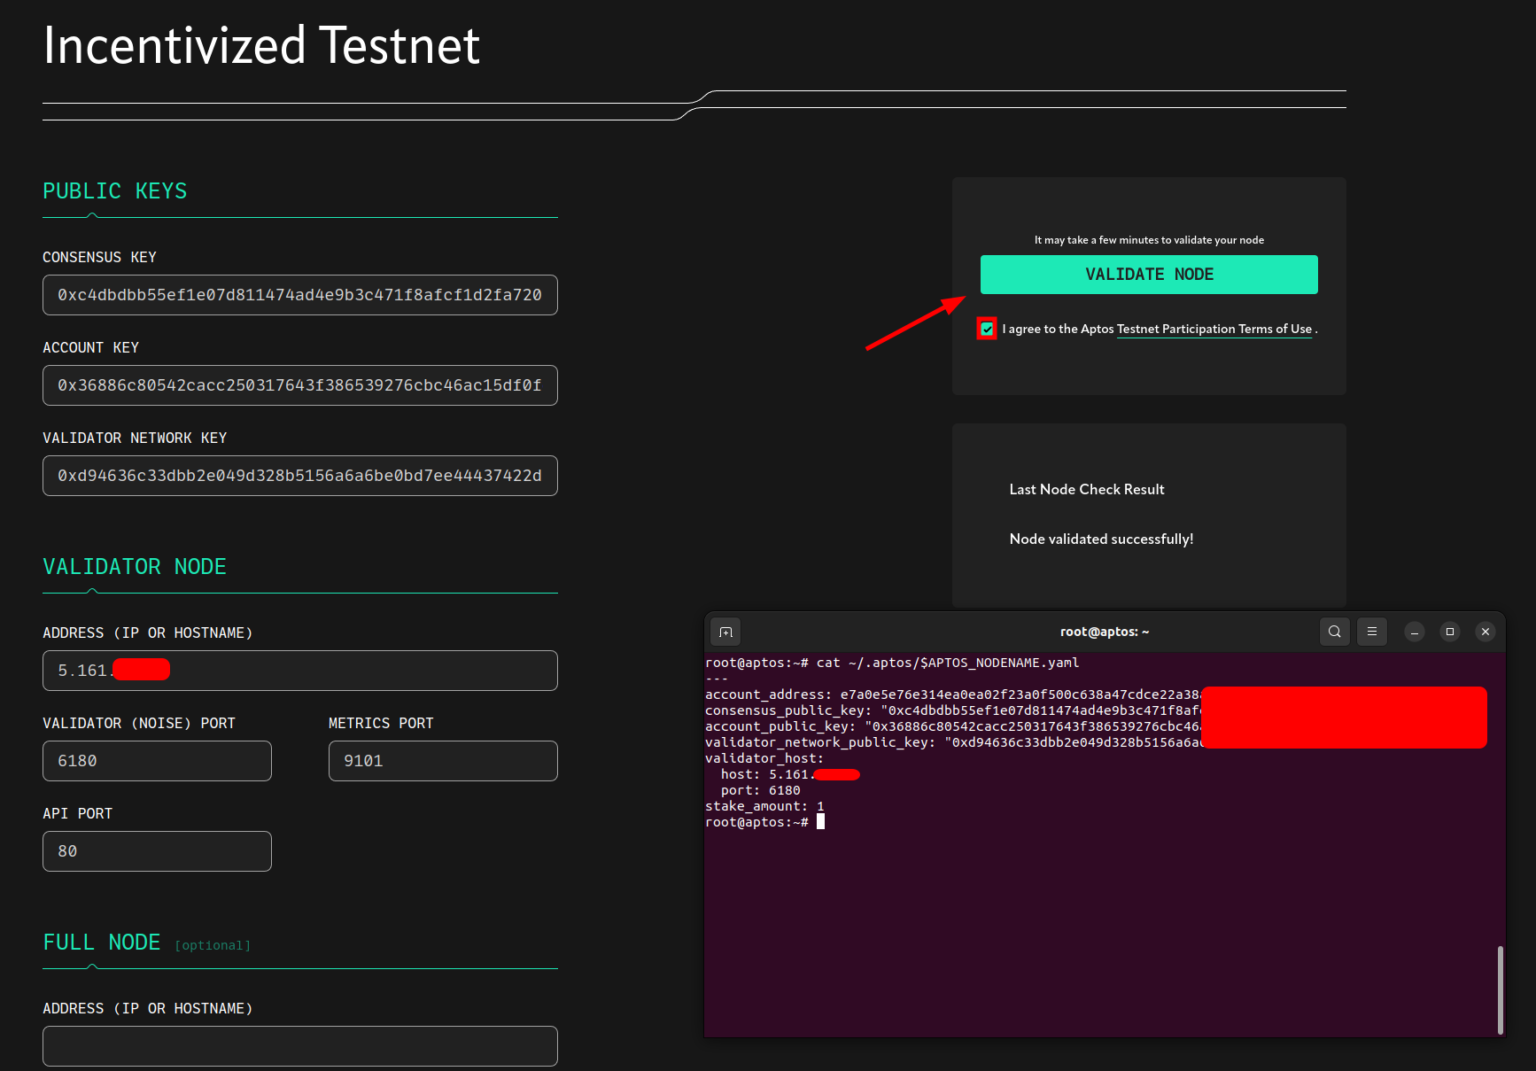1536x1071 pixels.
Task: Click the terminal new tab icon
Action: tap(726, 632)
